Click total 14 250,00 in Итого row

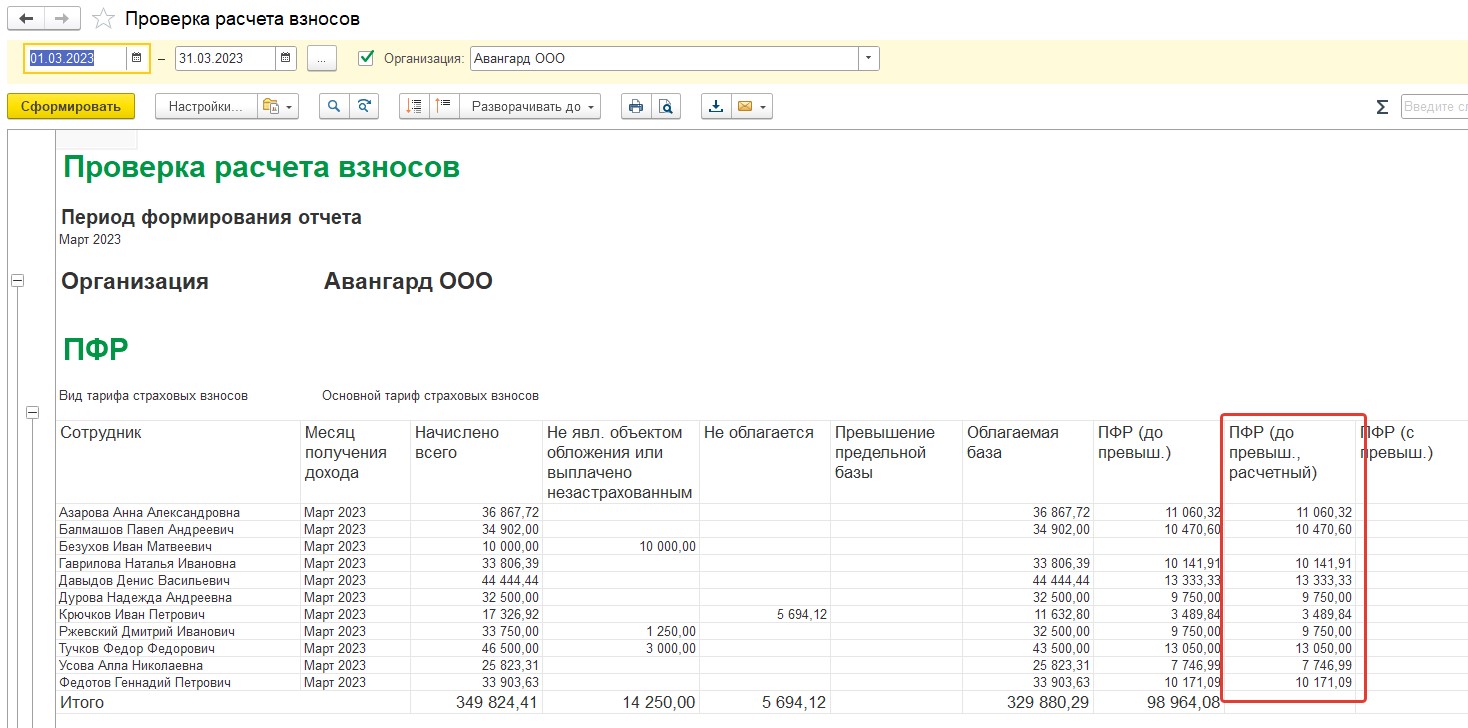coord(658,703)
